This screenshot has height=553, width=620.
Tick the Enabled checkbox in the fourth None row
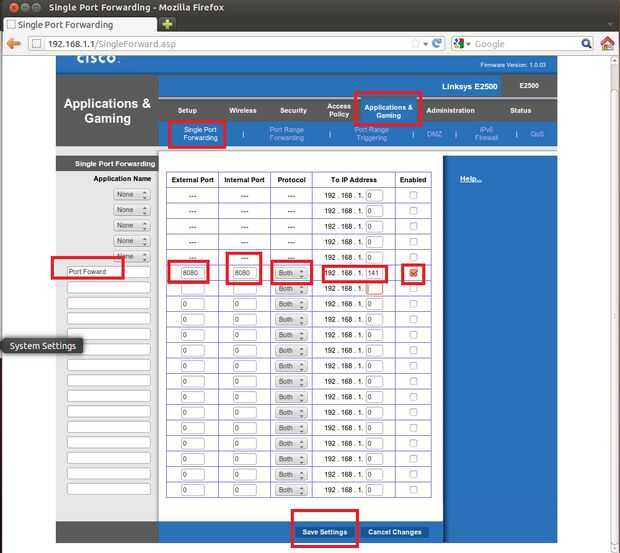point(413,242)
